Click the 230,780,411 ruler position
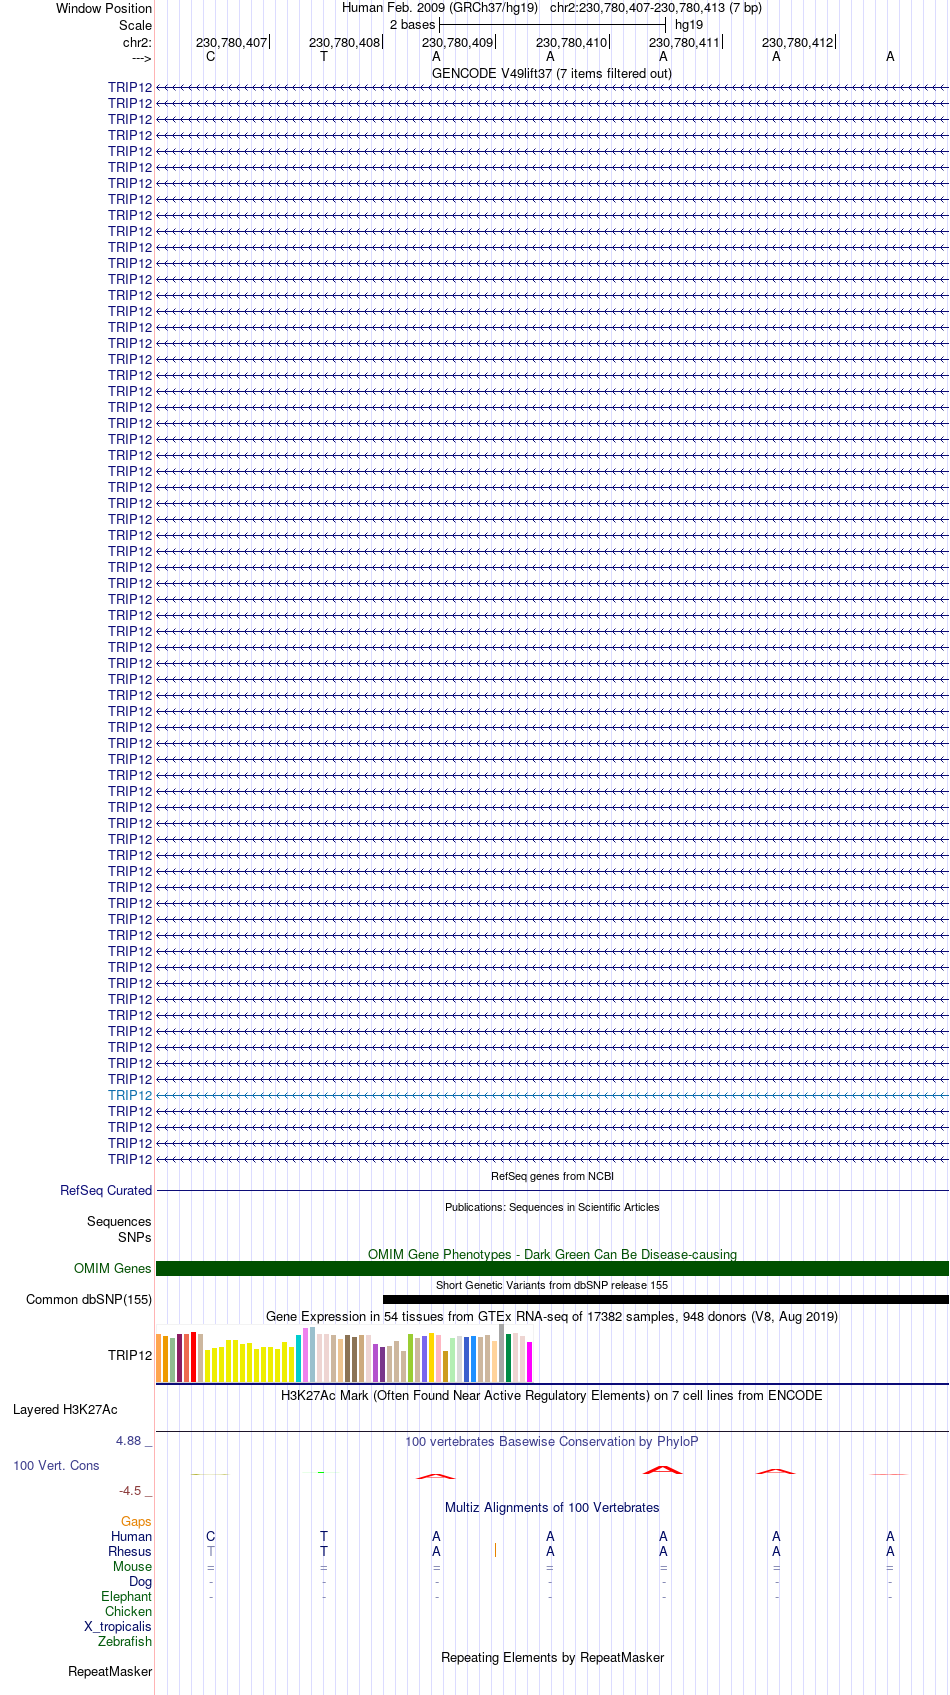 685,43
